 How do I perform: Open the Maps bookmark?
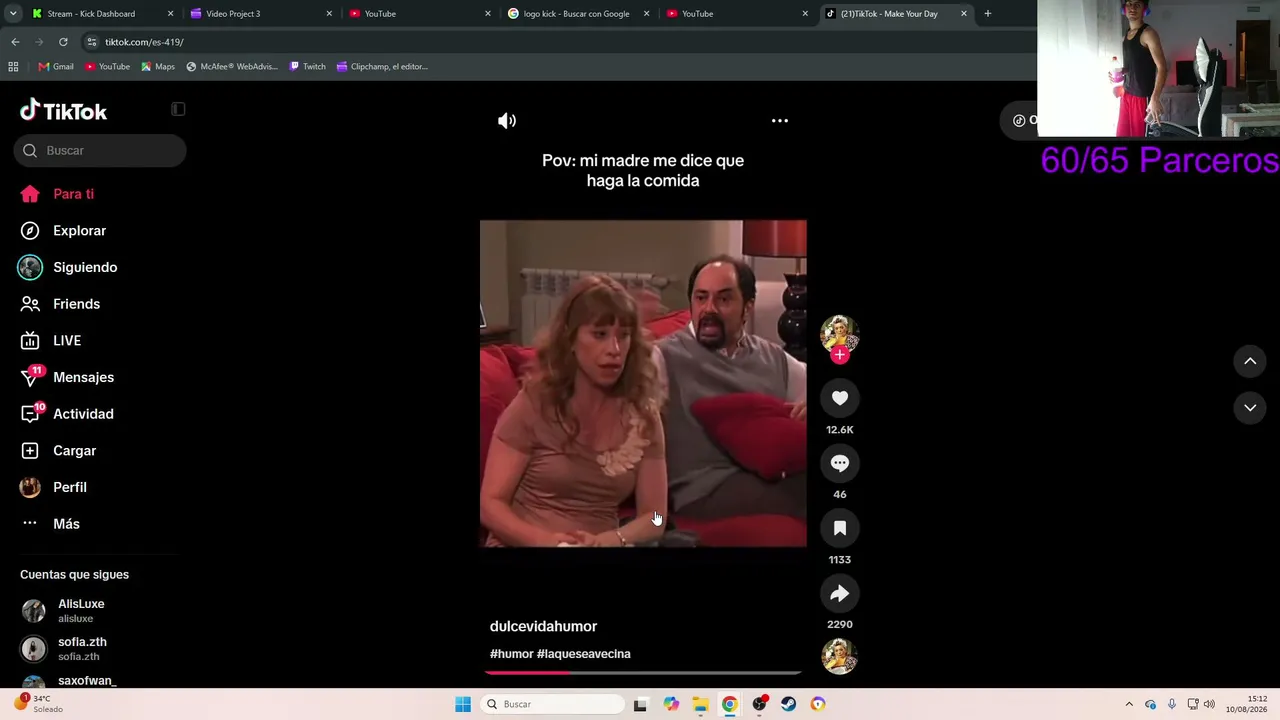[158, 67]
